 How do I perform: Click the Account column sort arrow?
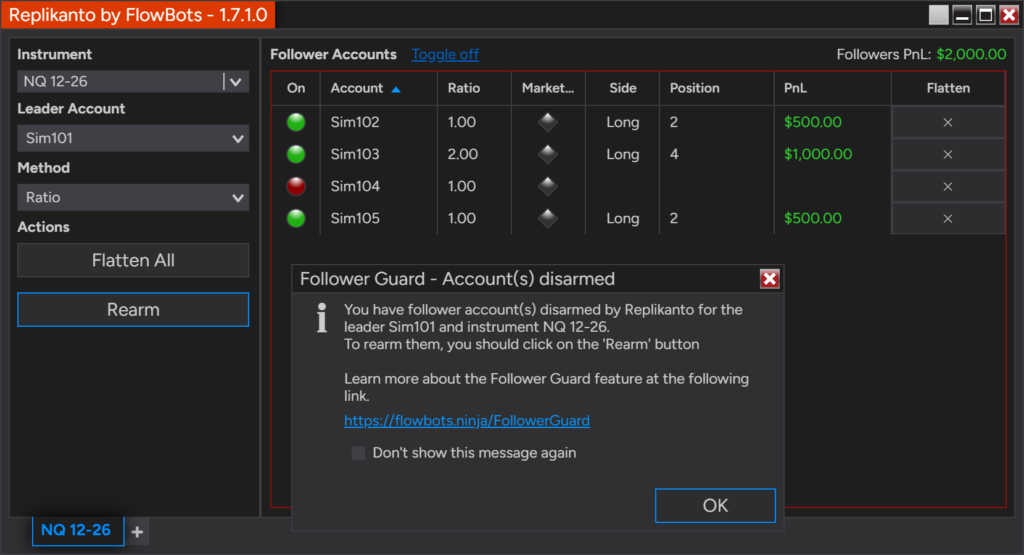click(396, 89)
